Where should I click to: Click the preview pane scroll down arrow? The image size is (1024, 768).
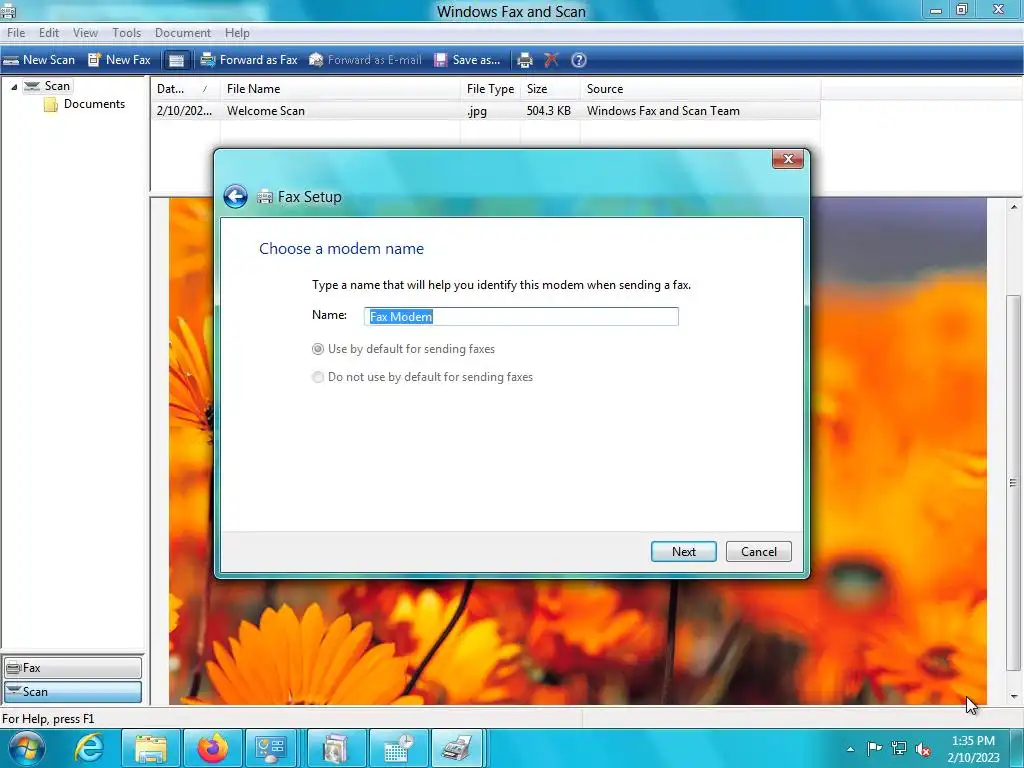1014,697
